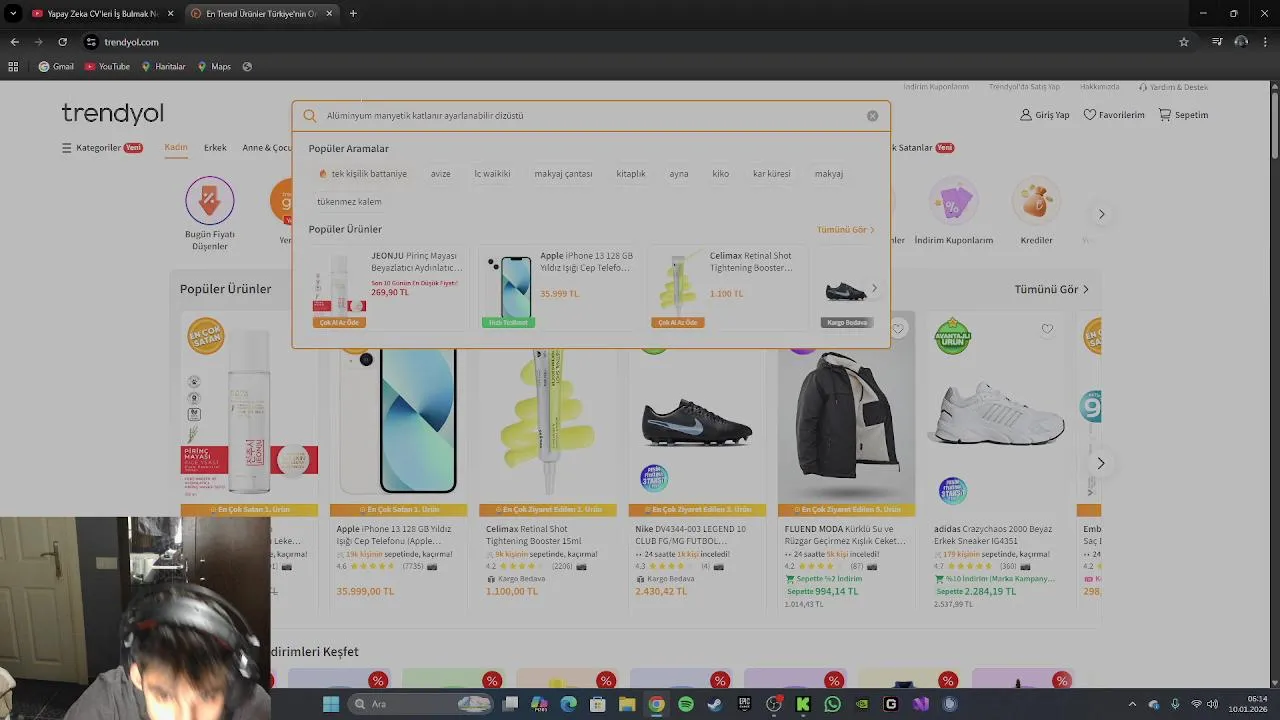Open the adidas Crazychaos 2000 product title

coord(993,535)
